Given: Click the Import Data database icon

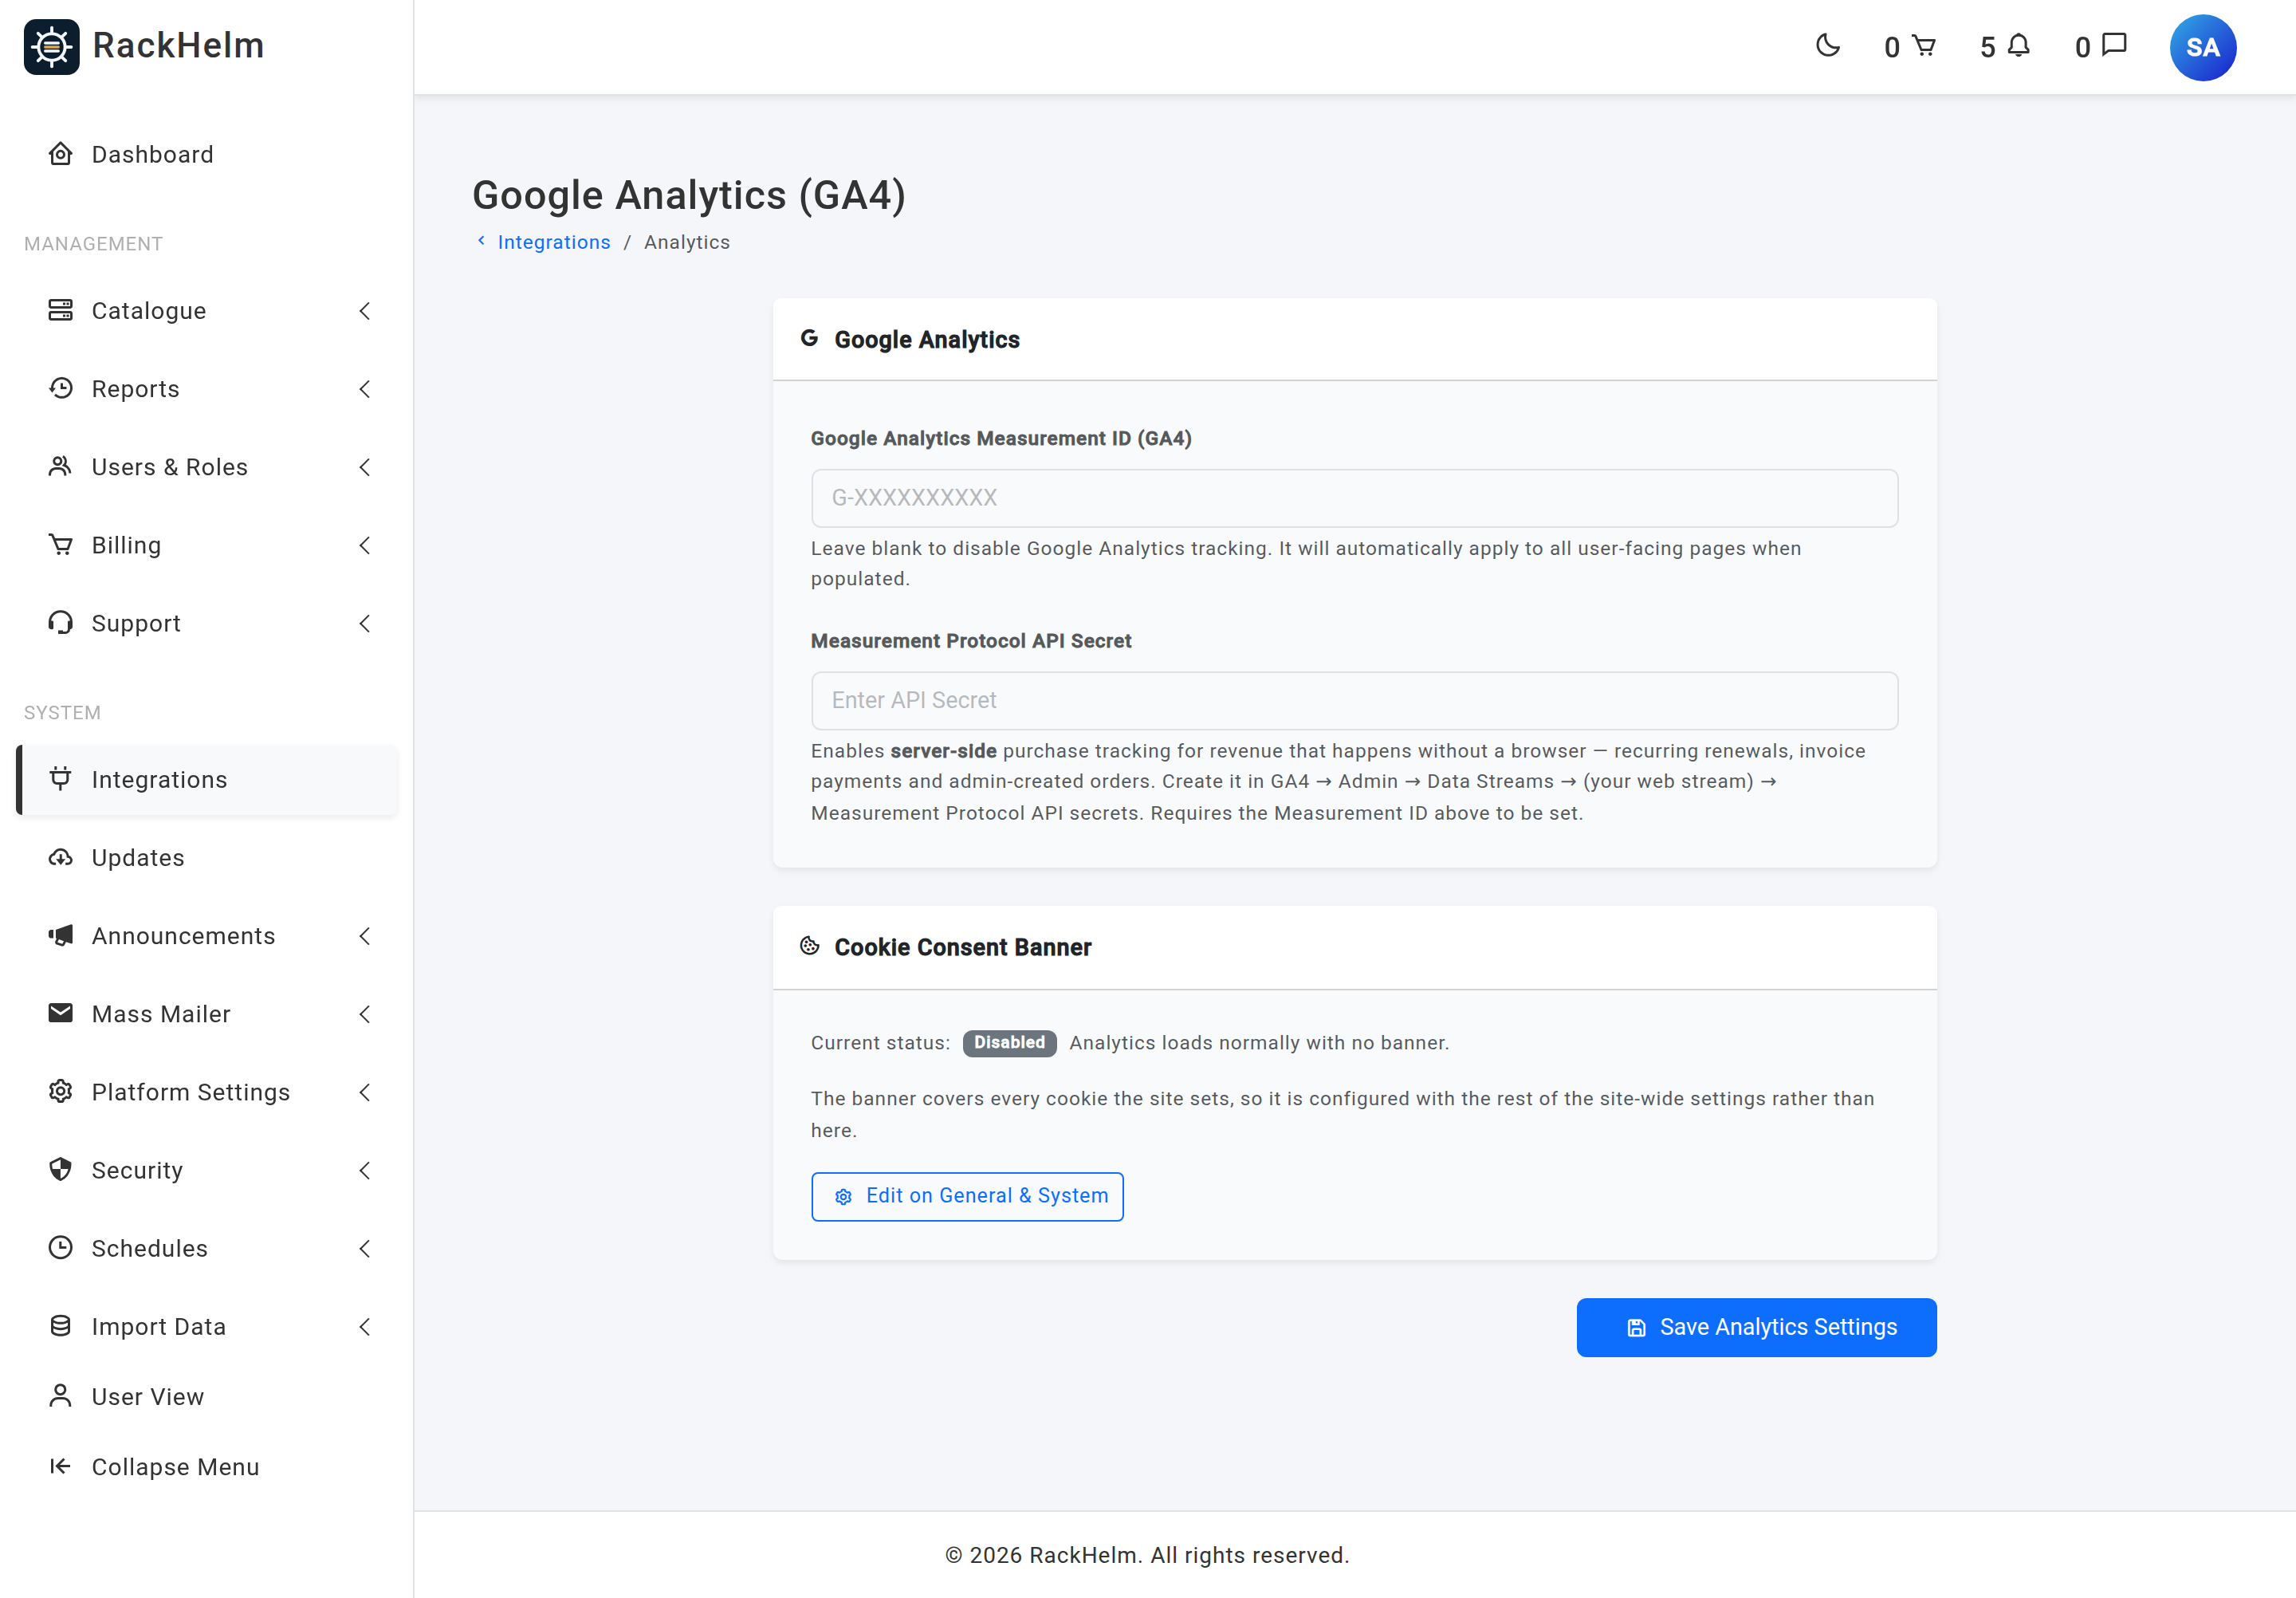Looking at the screenshot, I should 61,1325.
